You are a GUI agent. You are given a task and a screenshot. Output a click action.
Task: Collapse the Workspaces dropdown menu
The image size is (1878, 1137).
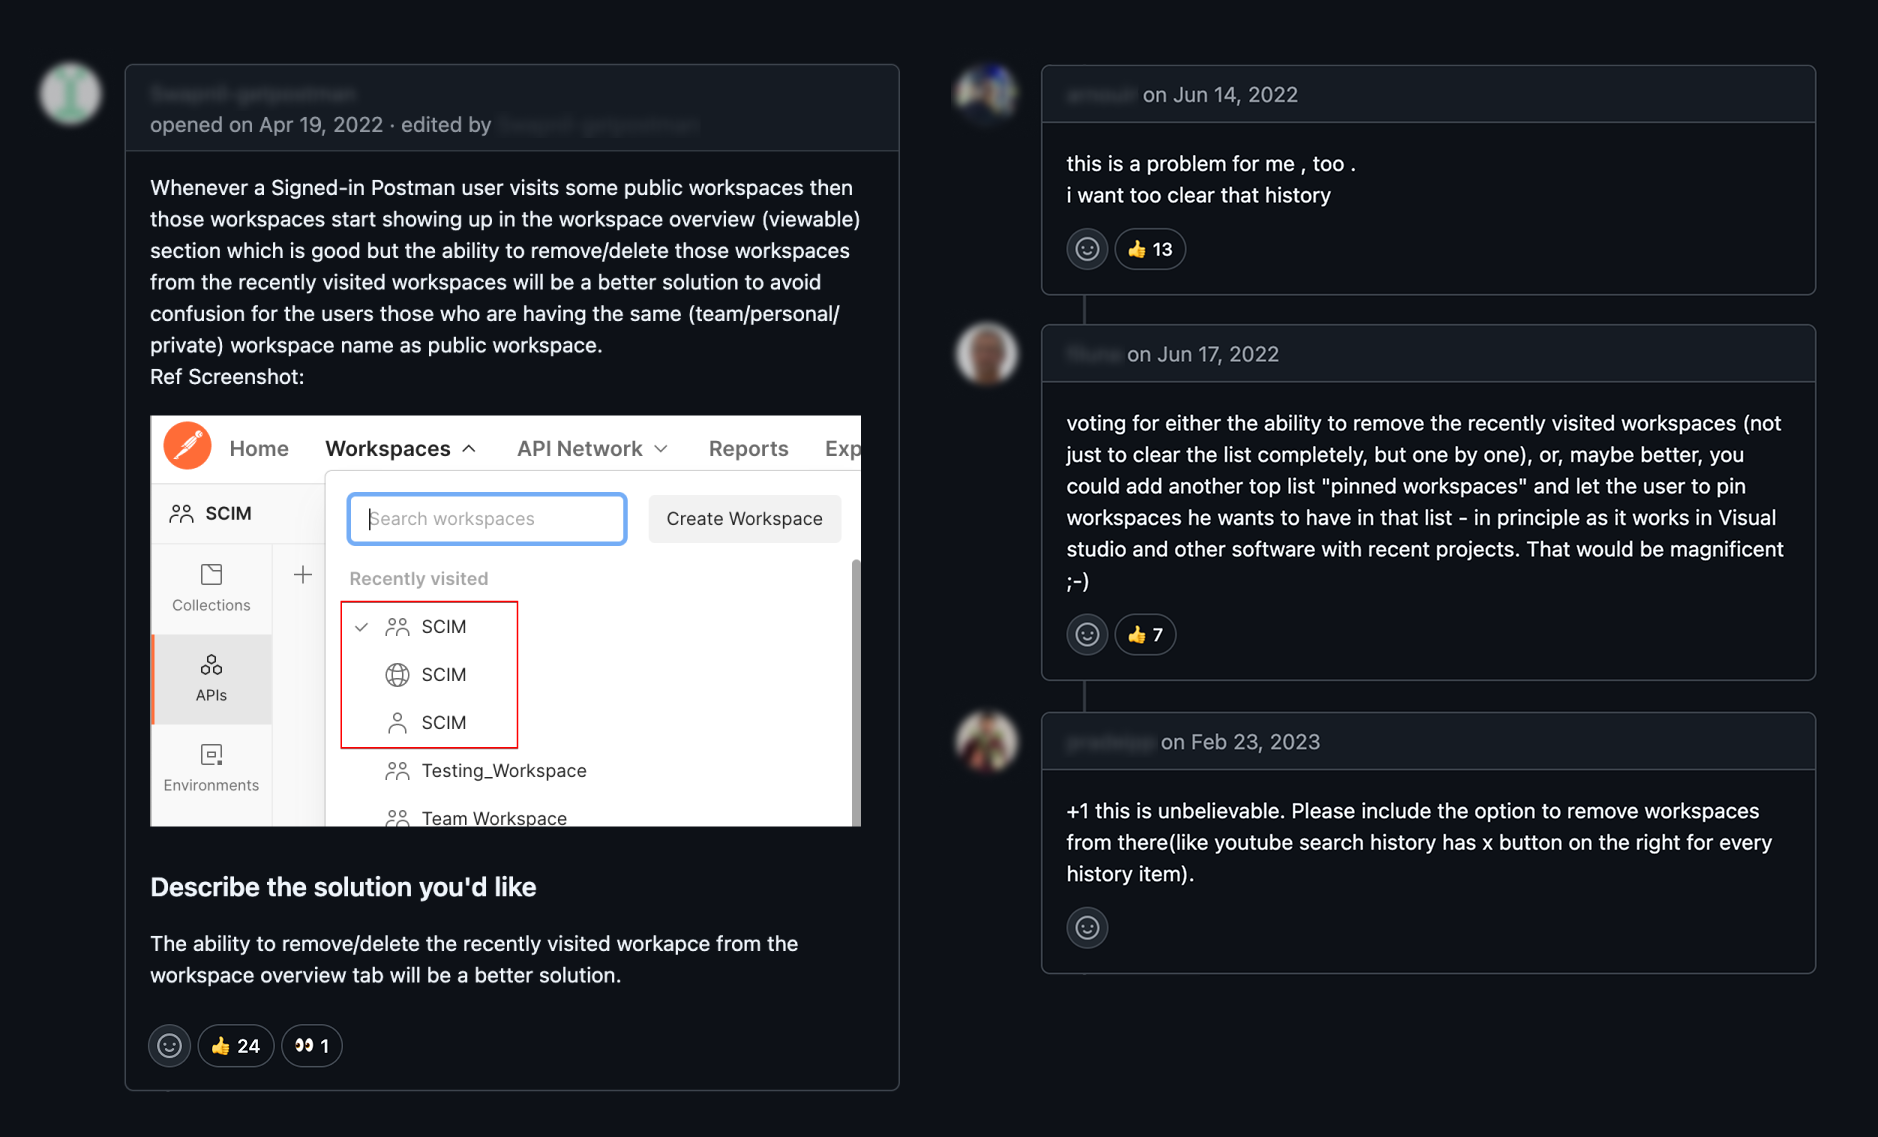tap(400, 449)
